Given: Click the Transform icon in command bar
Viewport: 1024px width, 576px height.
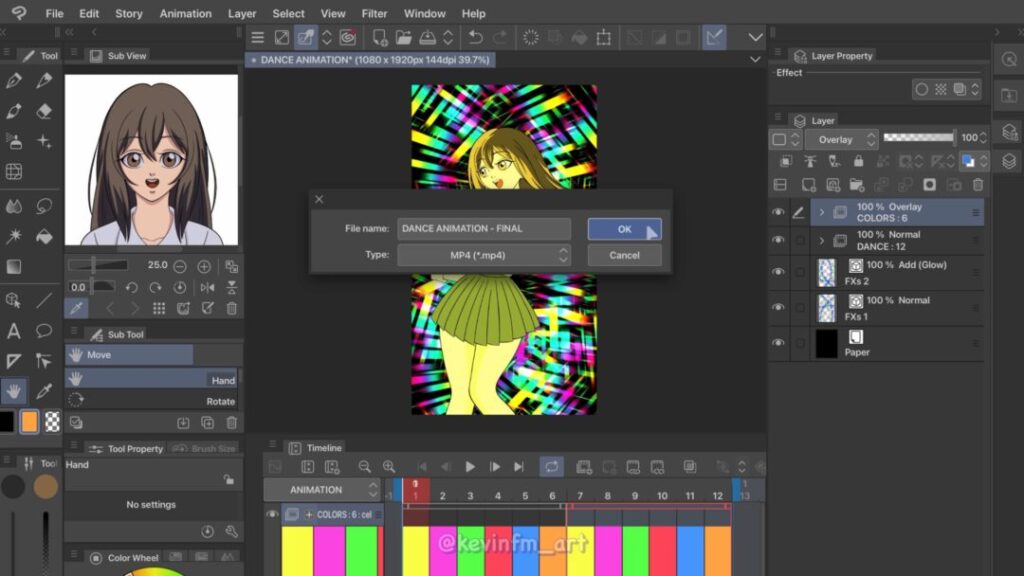Looking at the screenshot, I should pyautogui.click(x=604, y=37).
